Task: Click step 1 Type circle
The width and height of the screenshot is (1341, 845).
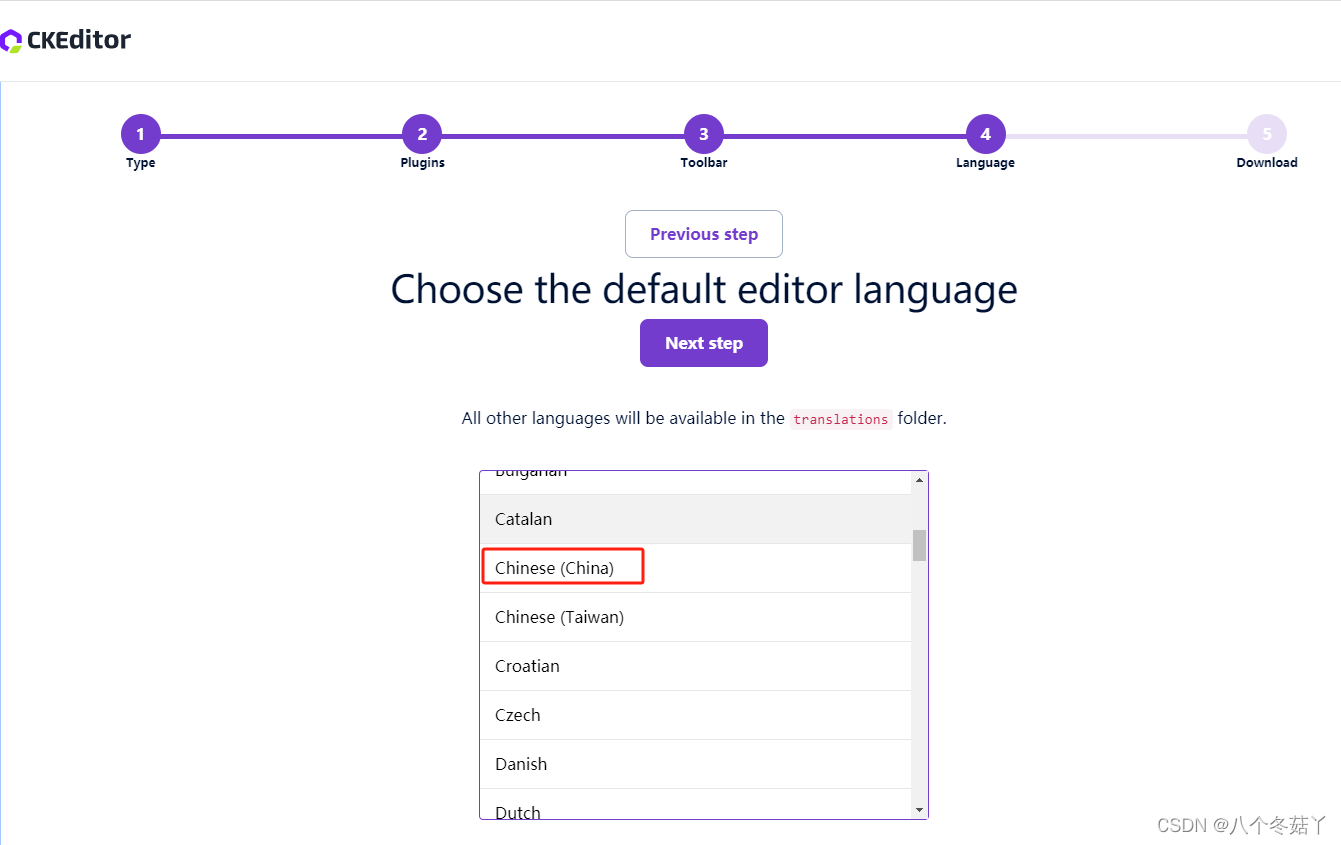Action: pyautogui.click(x=140, y=133)
